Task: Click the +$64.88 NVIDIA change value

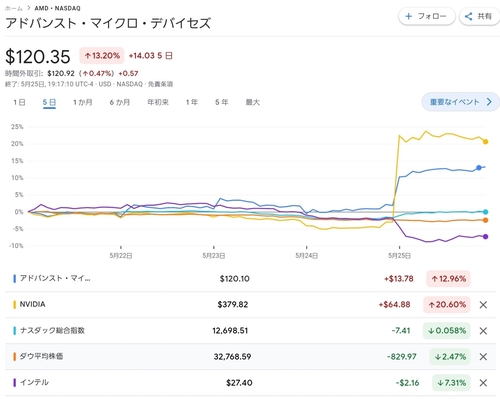Action: [x=394, y=305]
